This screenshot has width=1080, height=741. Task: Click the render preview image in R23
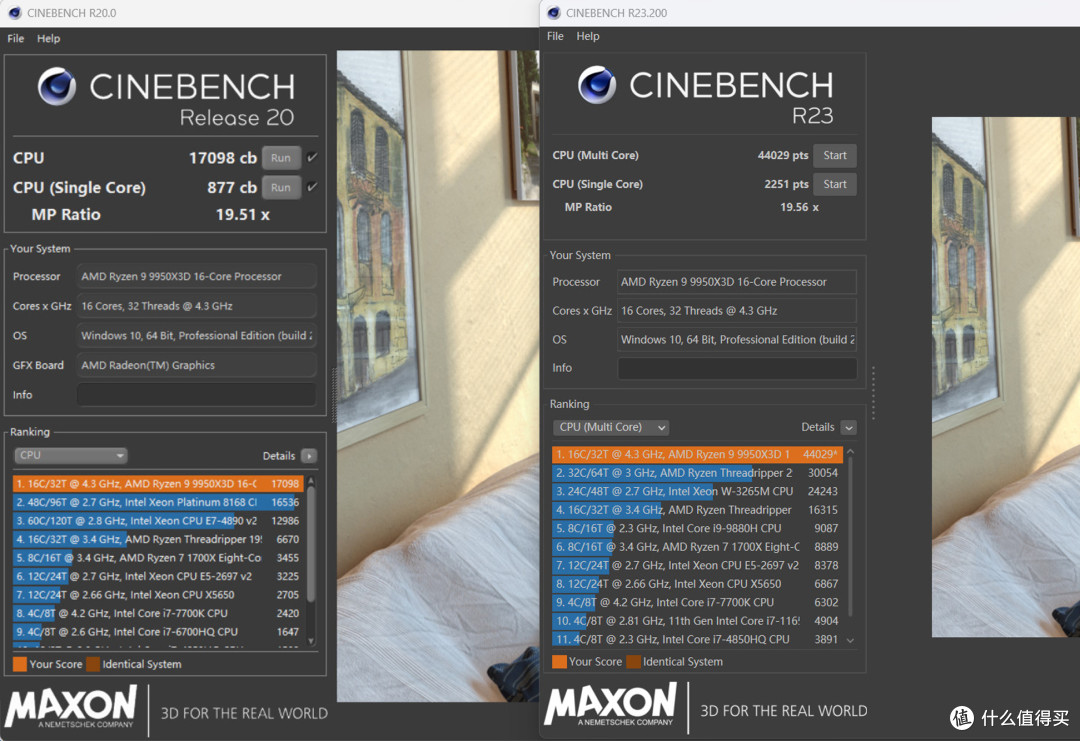(x=1006, y=377)
